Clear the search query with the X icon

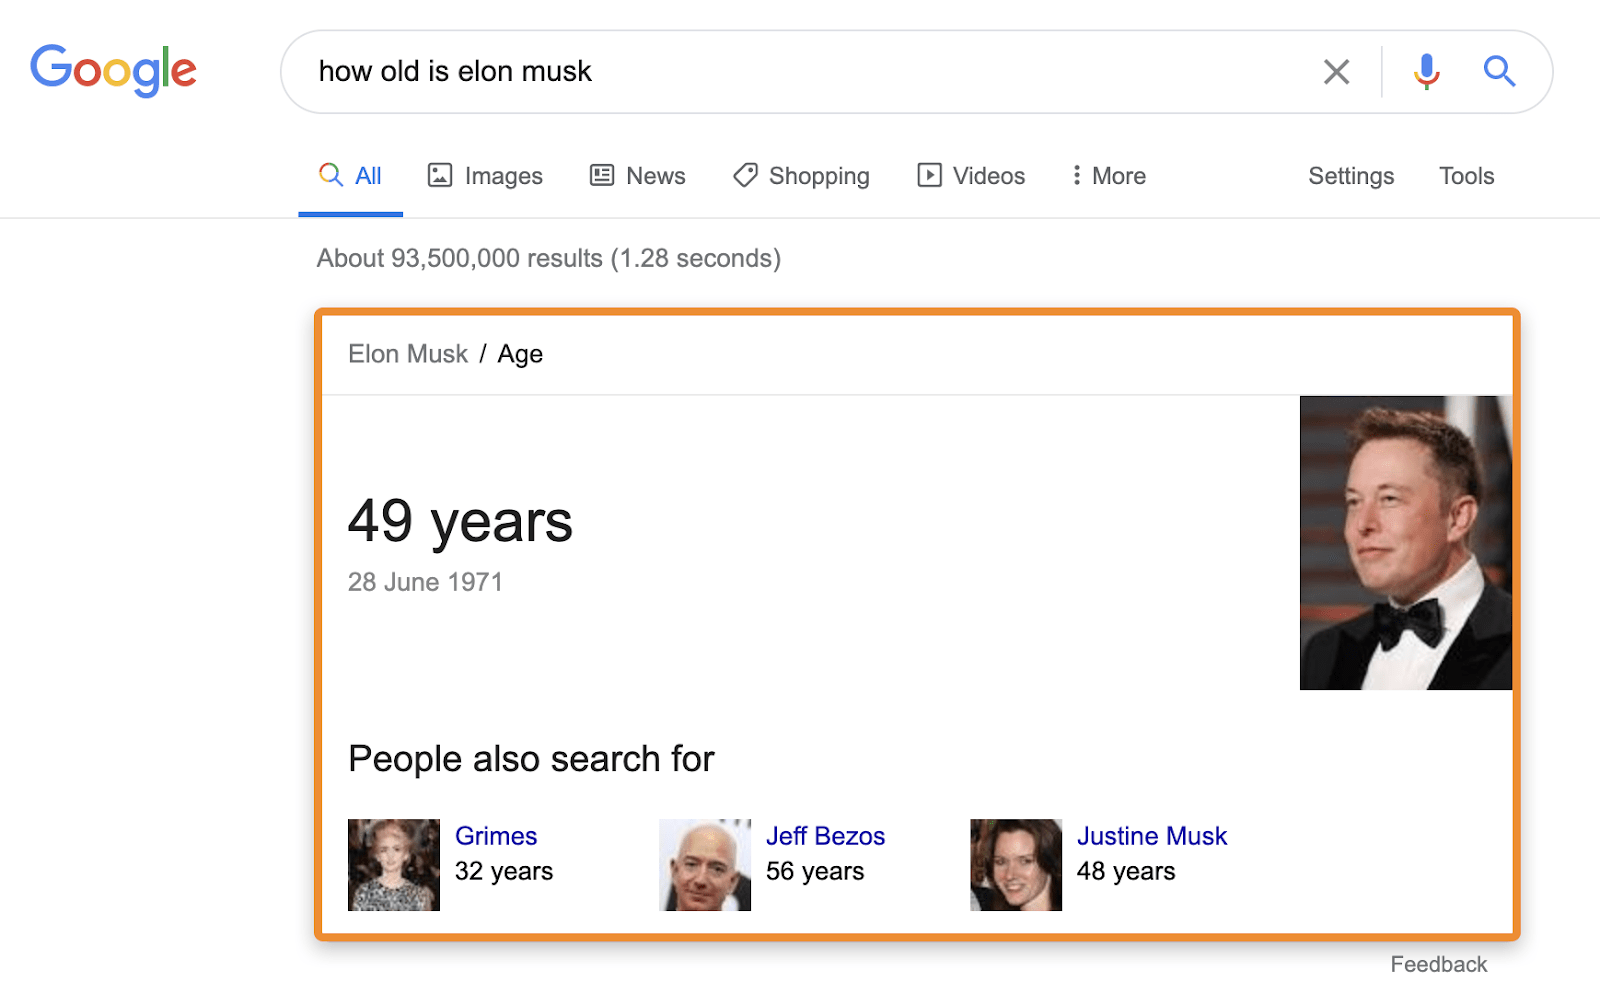(x=1336, y=71)
